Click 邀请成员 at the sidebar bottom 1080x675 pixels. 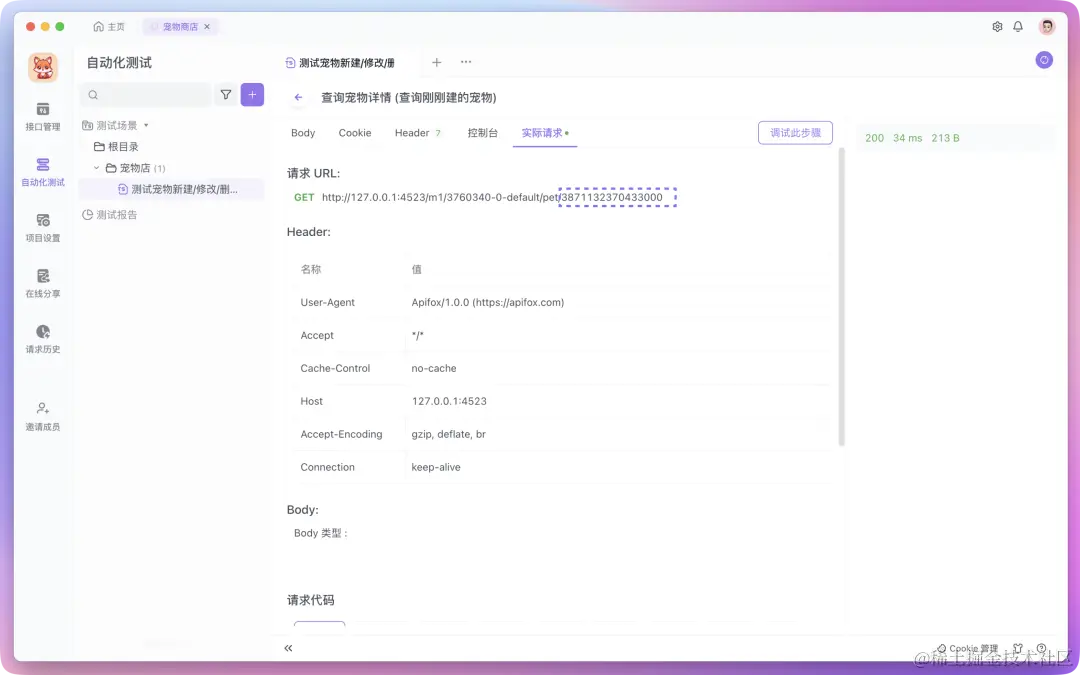[x=41, y=415]
